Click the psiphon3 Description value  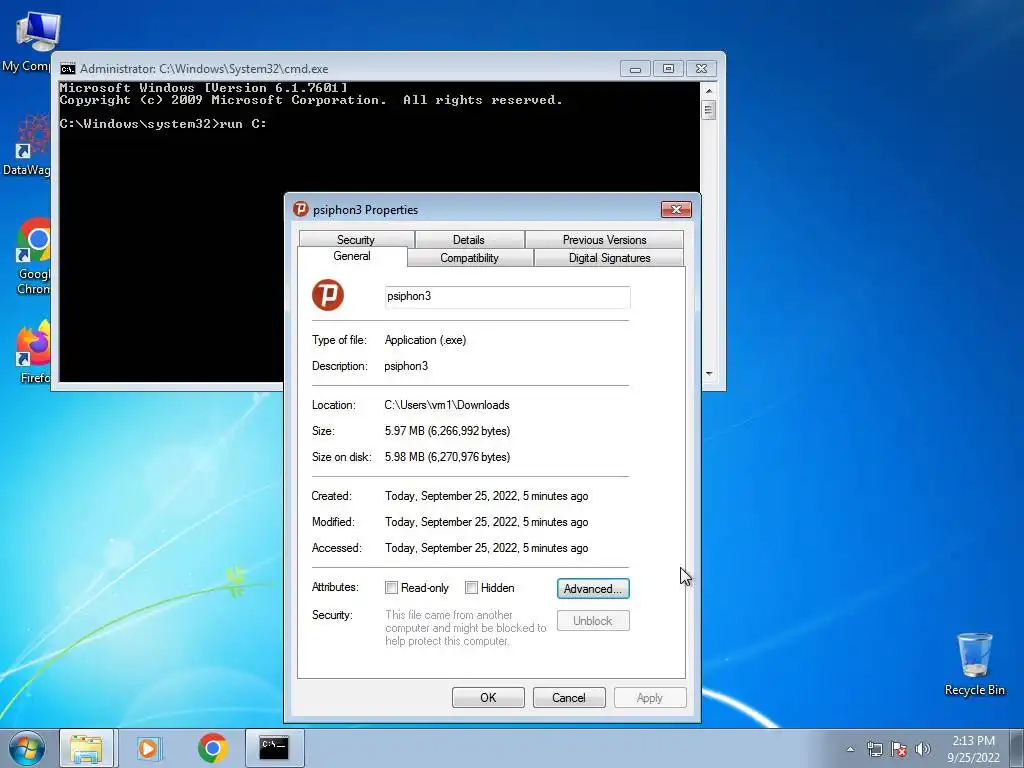[406, 366]
